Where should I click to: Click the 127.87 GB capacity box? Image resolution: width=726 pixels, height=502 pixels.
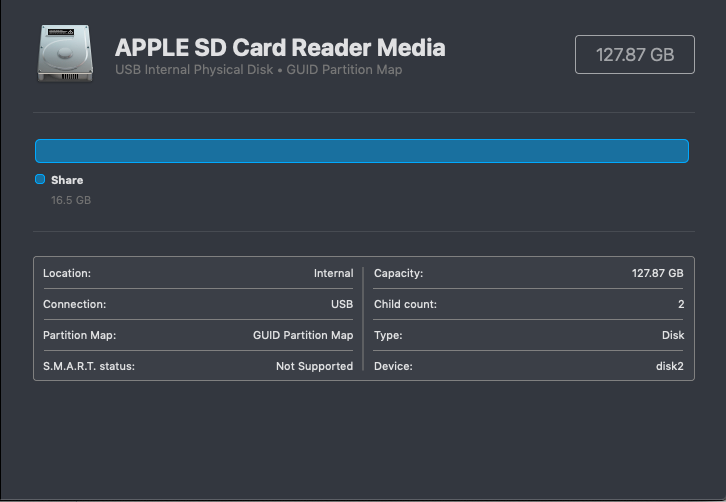coord(635,55)
